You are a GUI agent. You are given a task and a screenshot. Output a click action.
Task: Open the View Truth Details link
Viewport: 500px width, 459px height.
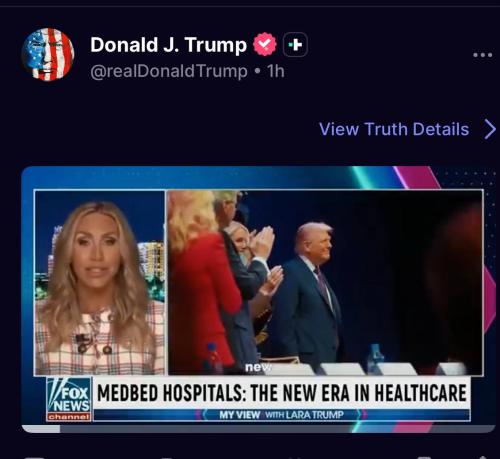(x=394, y=129)
